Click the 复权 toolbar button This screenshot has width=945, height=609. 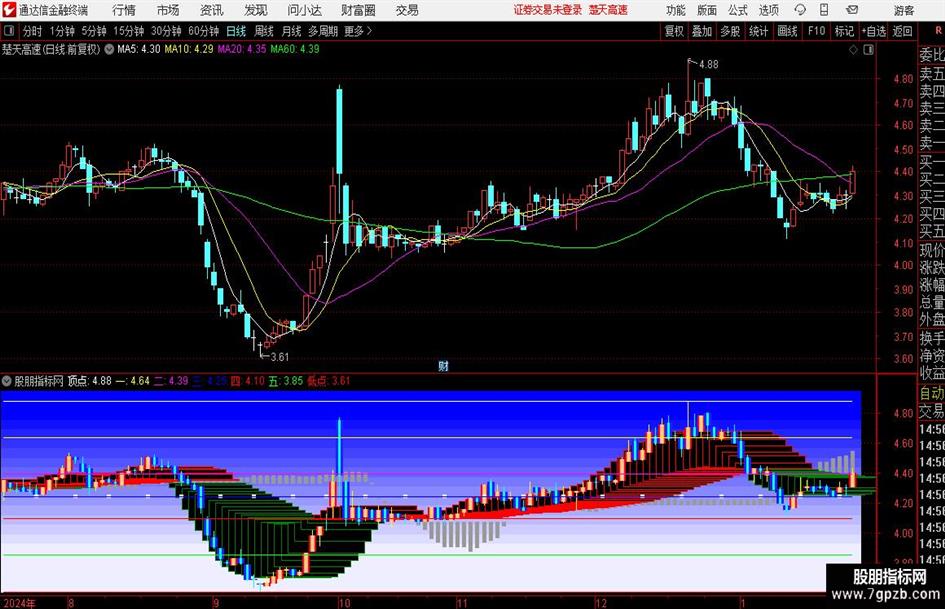pos(674,31)
